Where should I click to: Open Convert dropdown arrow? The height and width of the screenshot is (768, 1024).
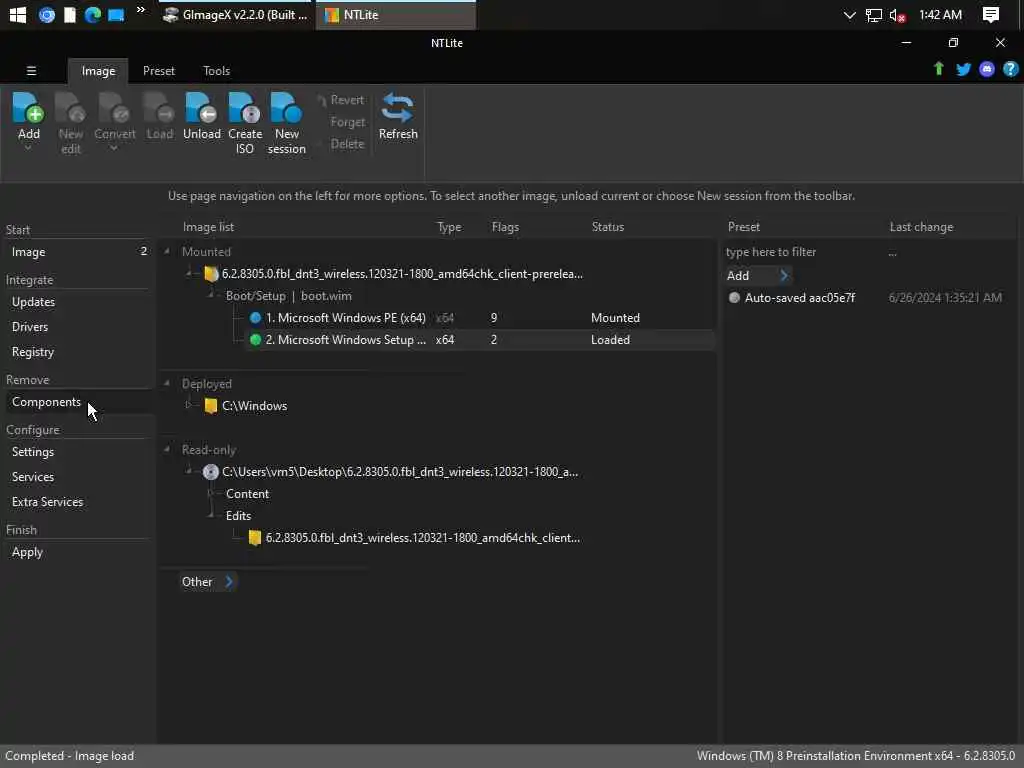click(114, 148)
